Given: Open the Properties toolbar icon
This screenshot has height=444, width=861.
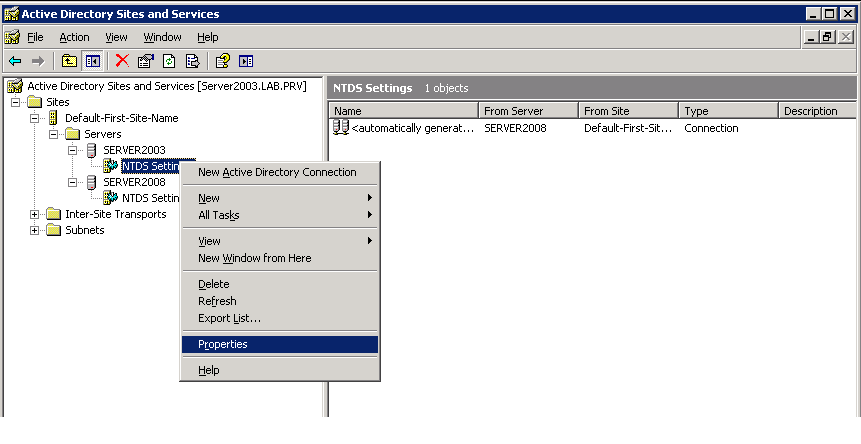Looking at the screenshot, I should pyautogui.click(x=146, y=61).
